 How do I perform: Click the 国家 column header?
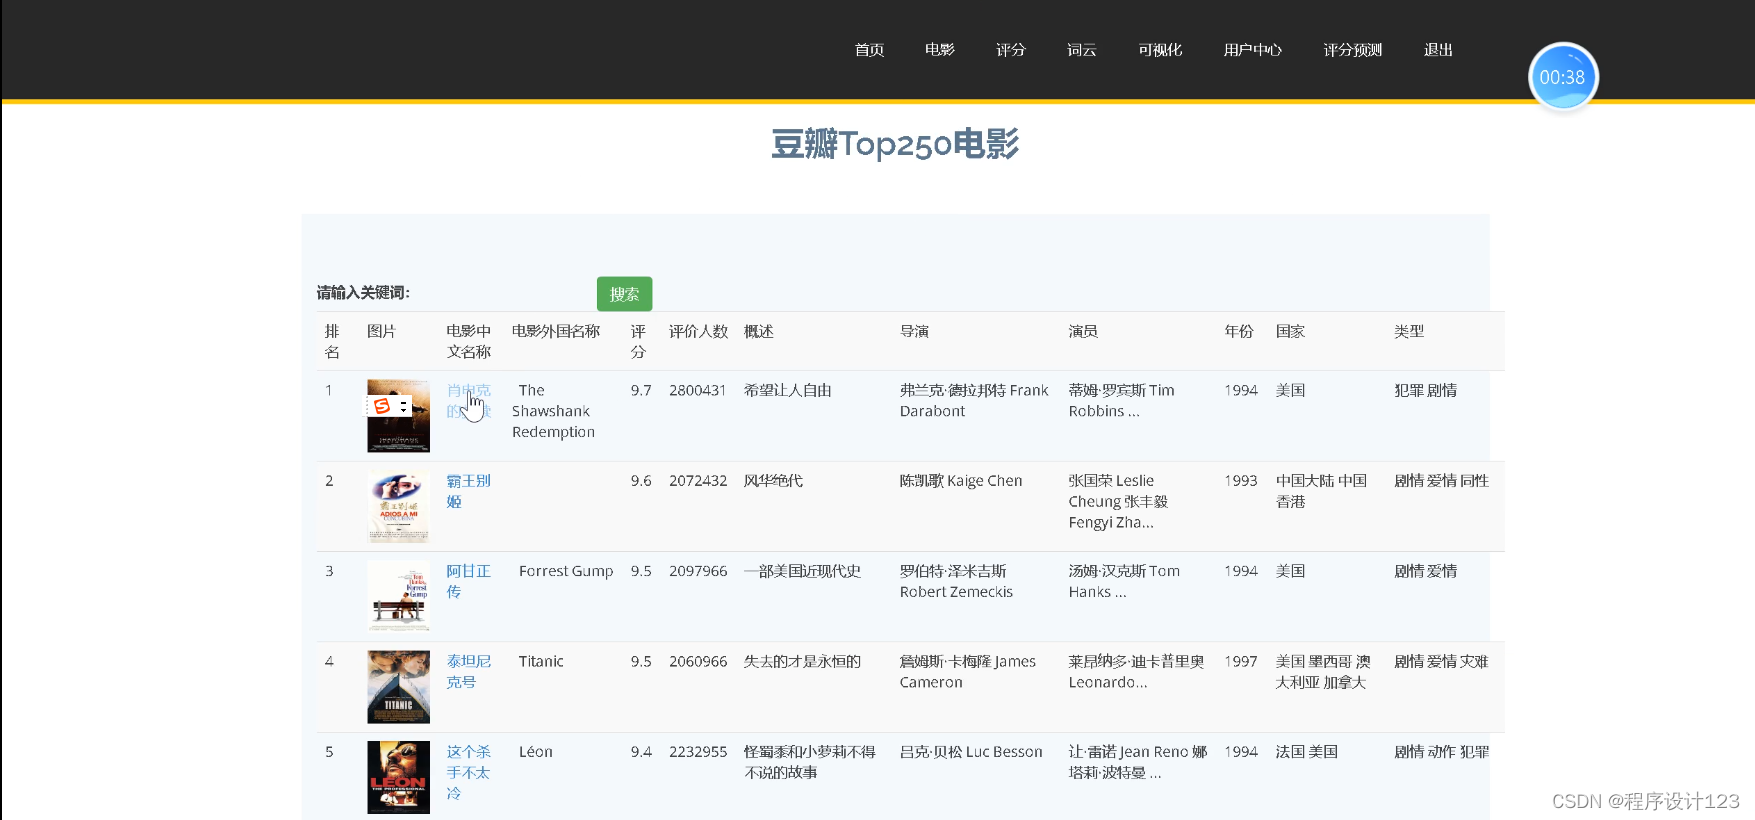(x=1290, y=331)
